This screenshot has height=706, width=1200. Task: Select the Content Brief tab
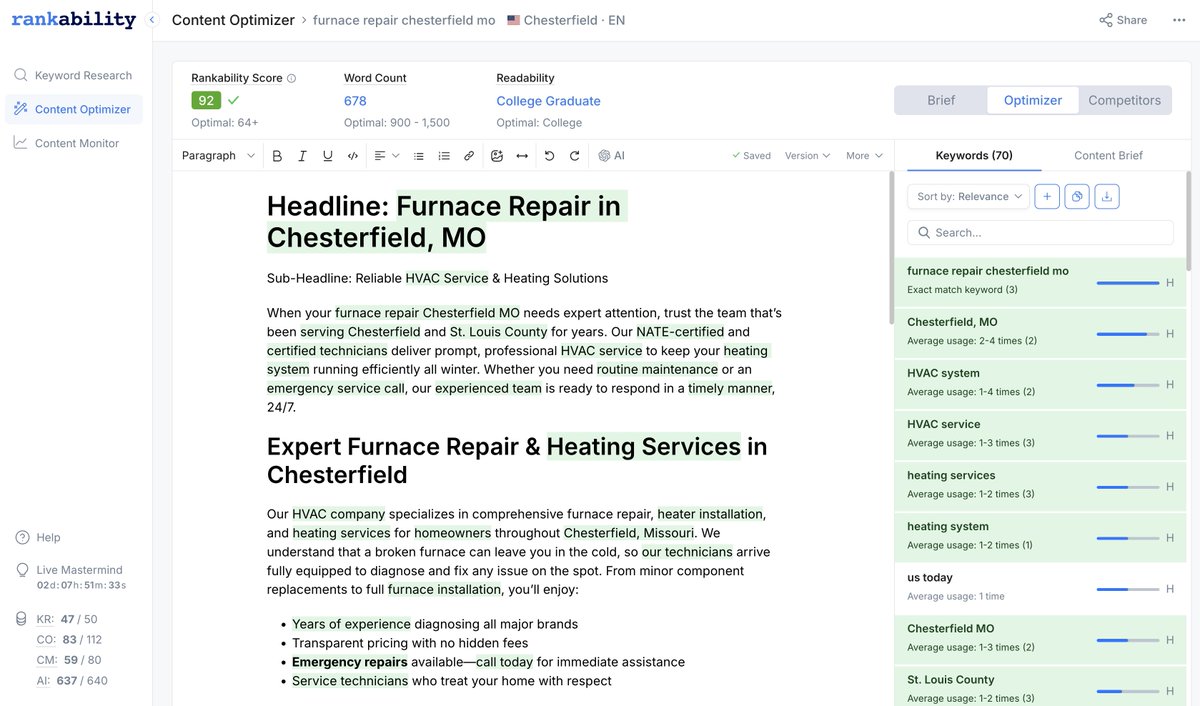point(1108,155)
